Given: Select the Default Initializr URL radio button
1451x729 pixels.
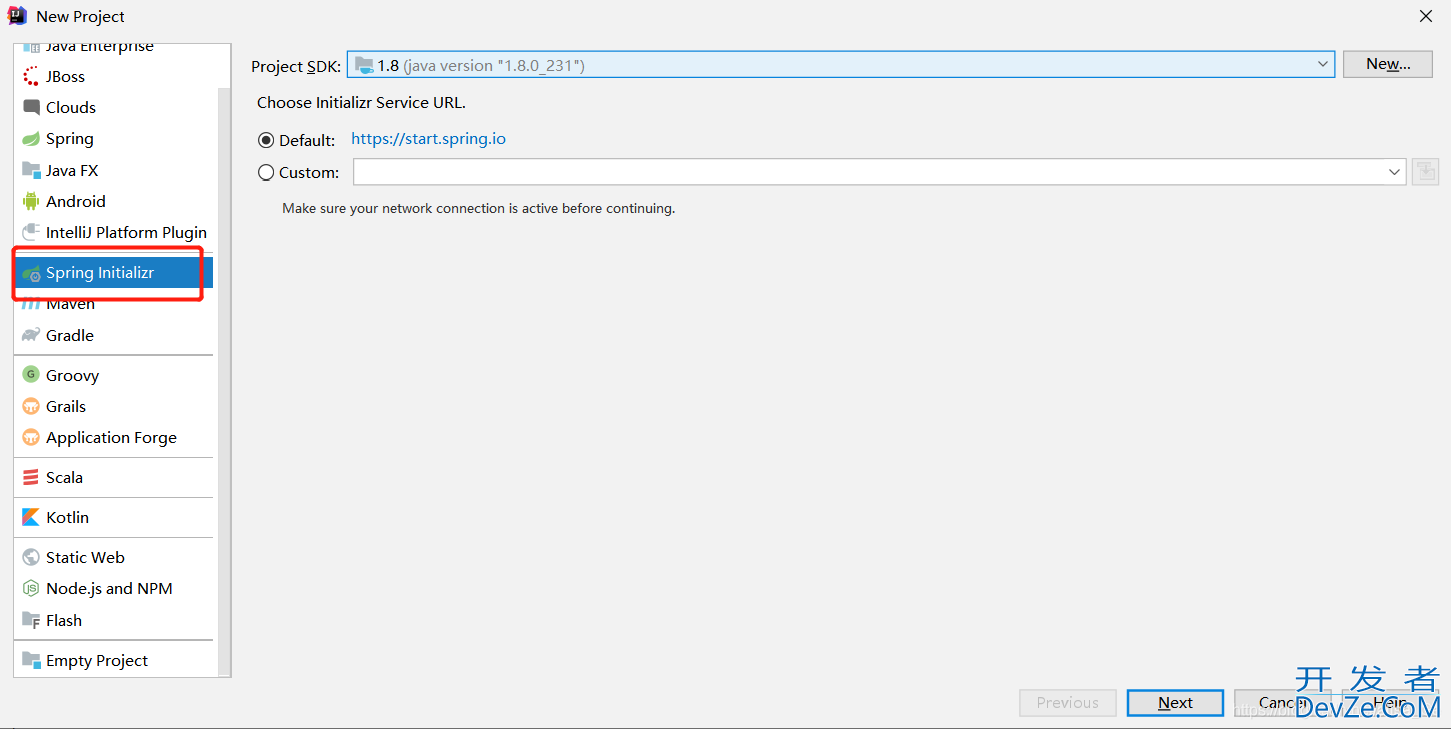Looking at the screenshot, I should 266,141.
